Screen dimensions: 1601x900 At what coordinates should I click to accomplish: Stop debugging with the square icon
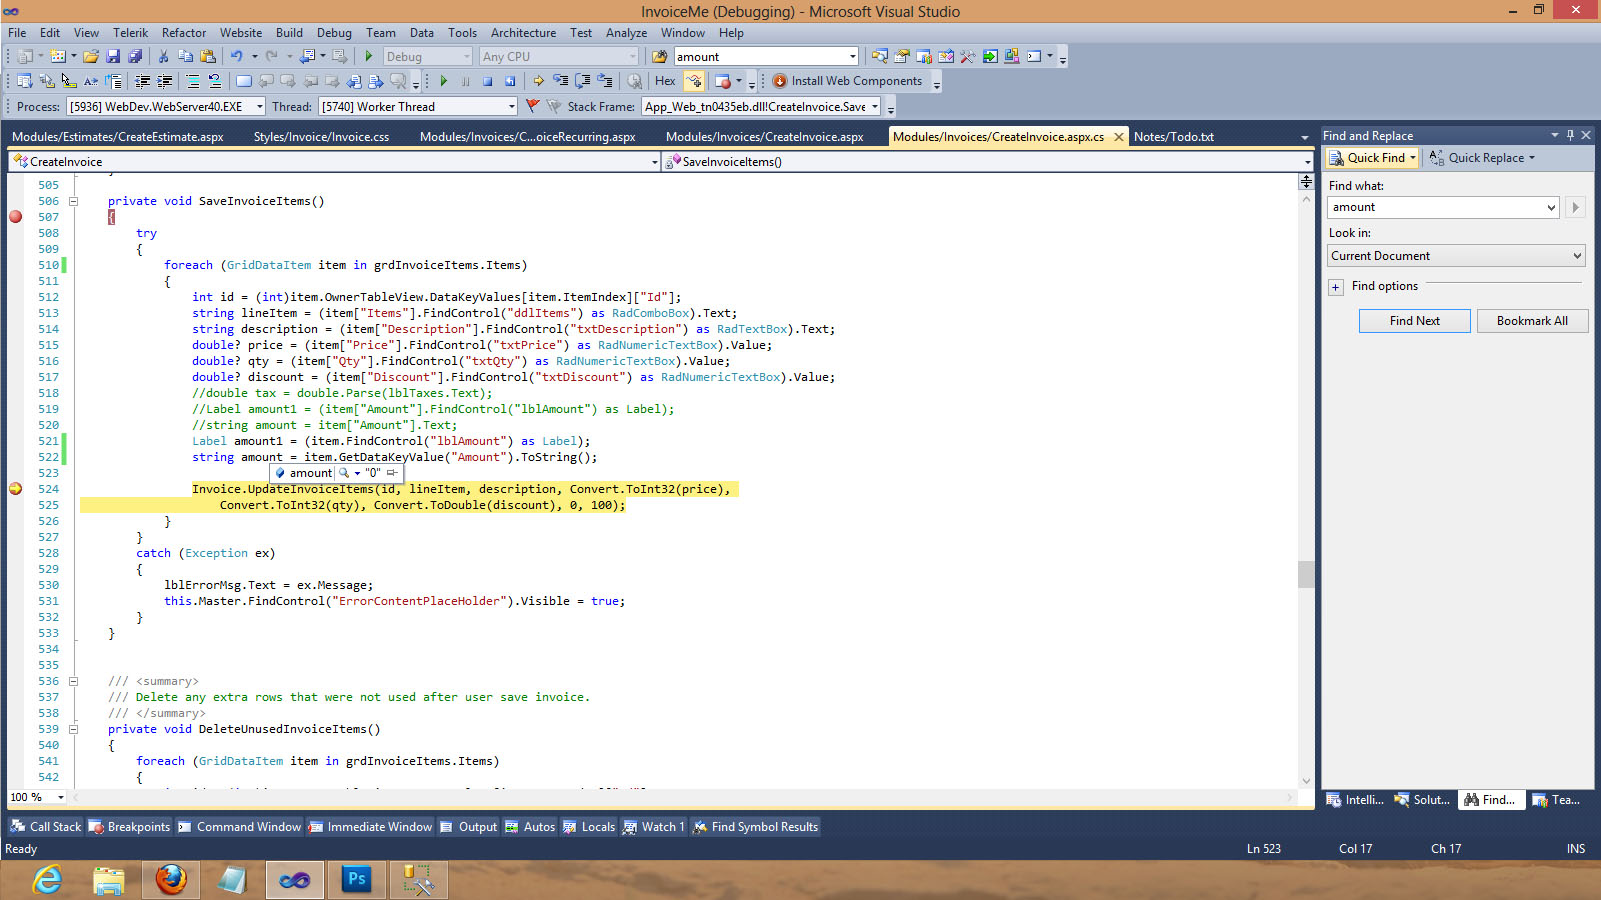coord(487,81)
